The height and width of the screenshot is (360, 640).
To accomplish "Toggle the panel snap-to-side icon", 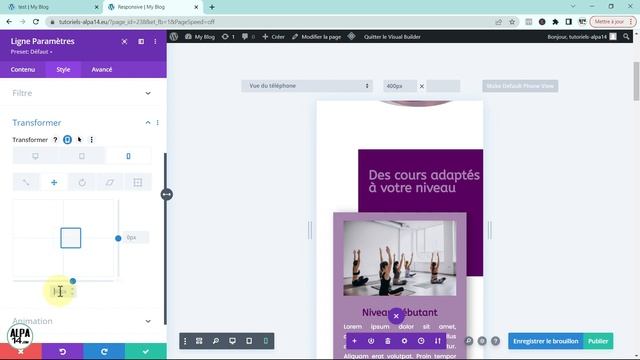I will [x=141, y=41].
